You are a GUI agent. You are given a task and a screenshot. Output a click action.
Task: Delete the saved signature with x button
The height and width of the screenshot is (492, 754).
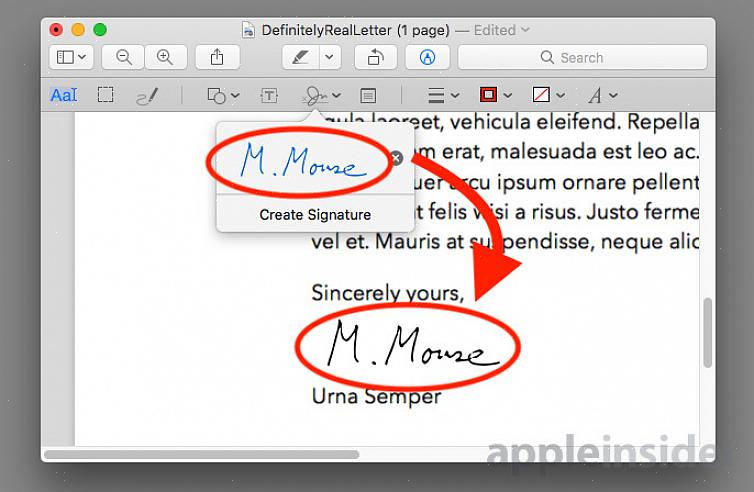[x=396, y=158]
